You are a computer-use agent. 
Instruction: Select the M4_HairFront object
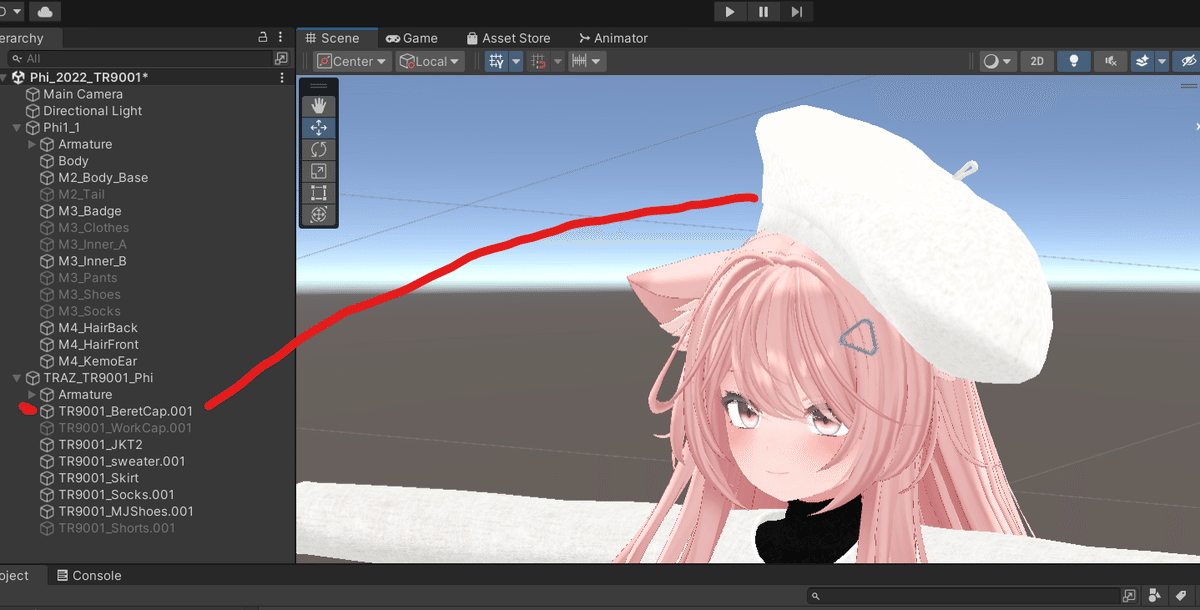tap(100, 344)
